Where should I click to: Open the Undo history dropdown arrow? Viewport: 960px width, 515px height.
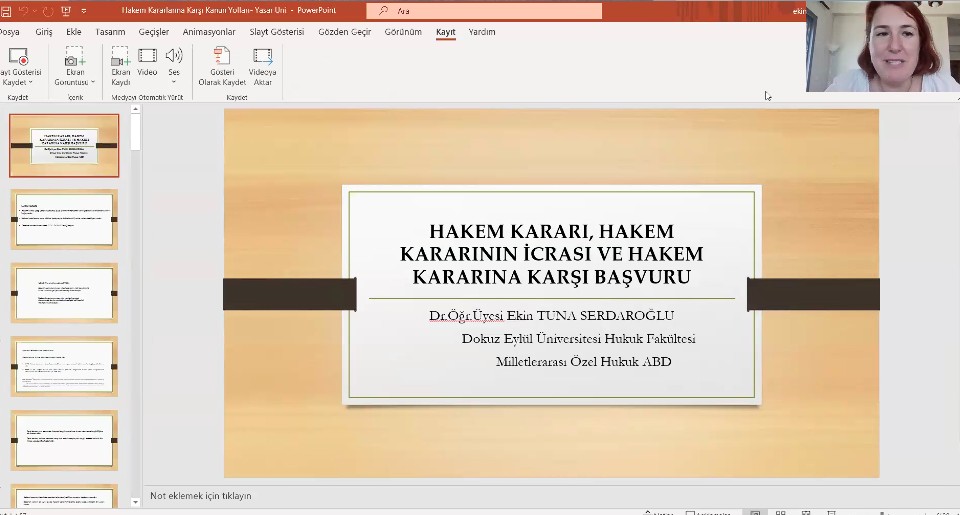[34, 11]
